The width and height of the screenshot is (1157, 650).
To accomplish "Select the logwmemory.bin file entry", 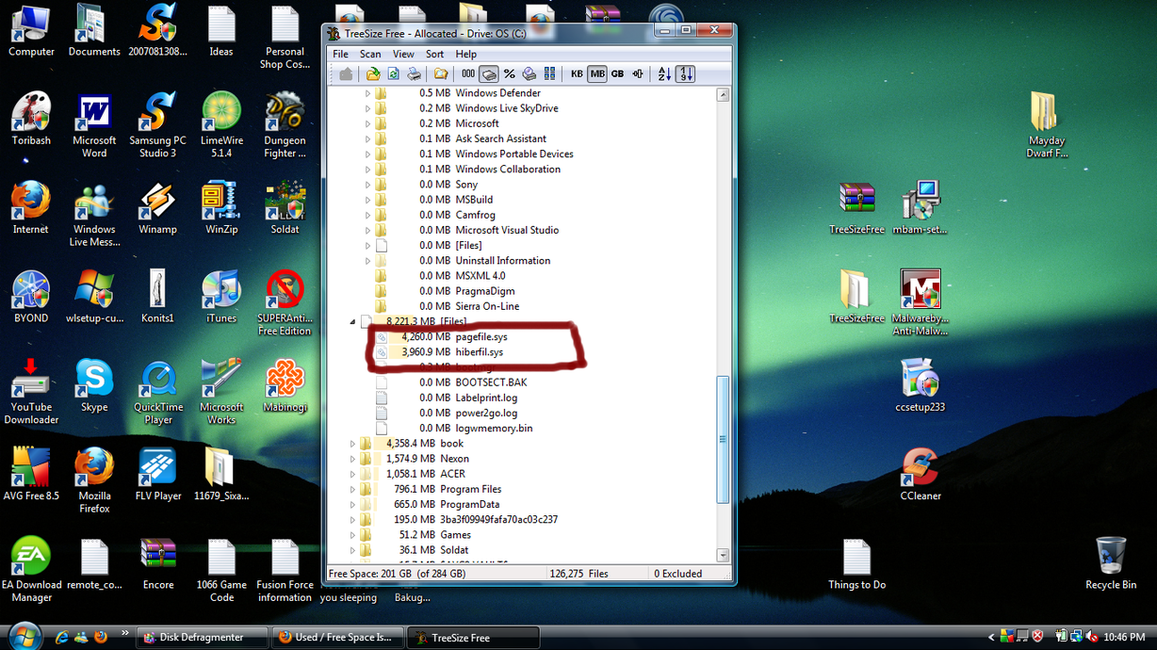I will tap(494, 428).
